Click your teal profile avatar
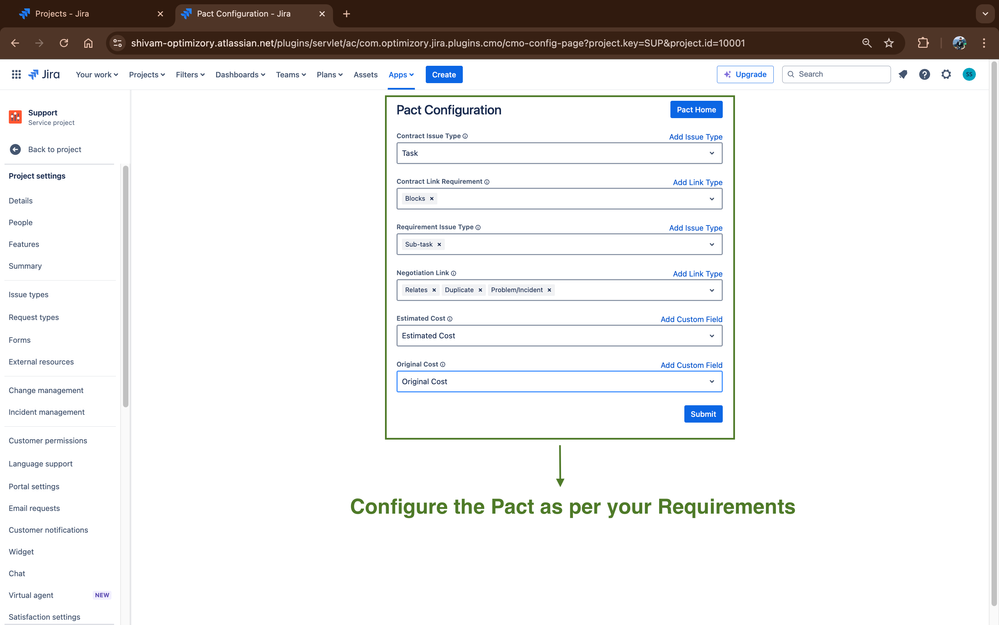Viewport: 999px width, 625px height. click(969, 74)
